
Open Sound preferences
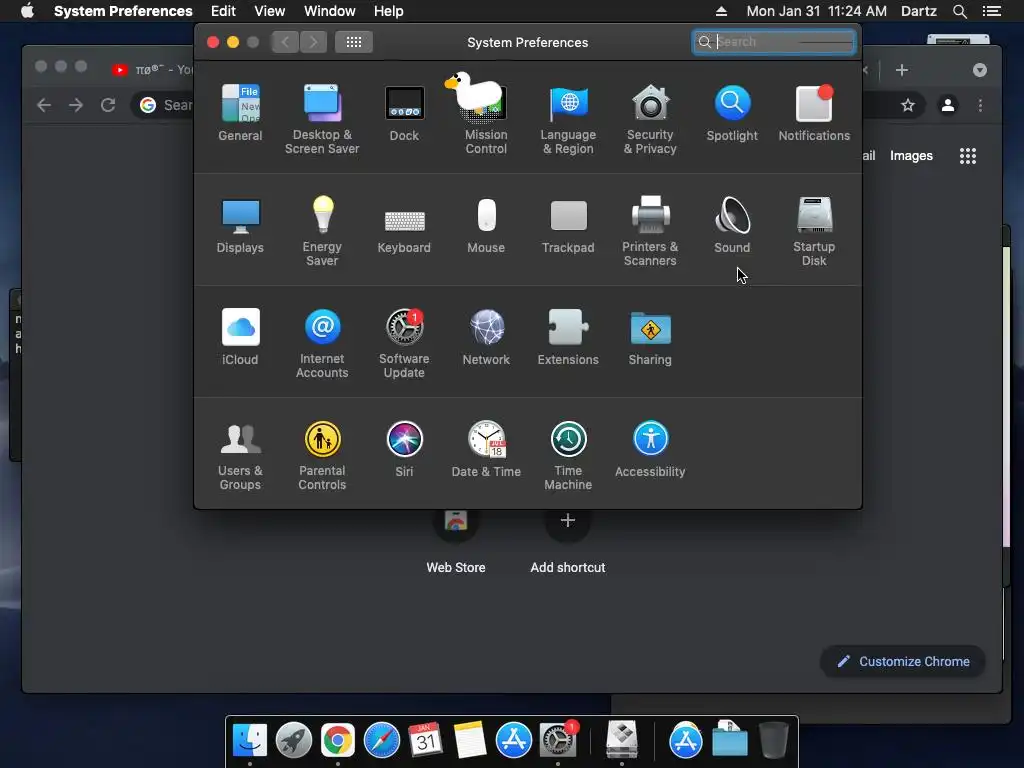tap(732, 225)
